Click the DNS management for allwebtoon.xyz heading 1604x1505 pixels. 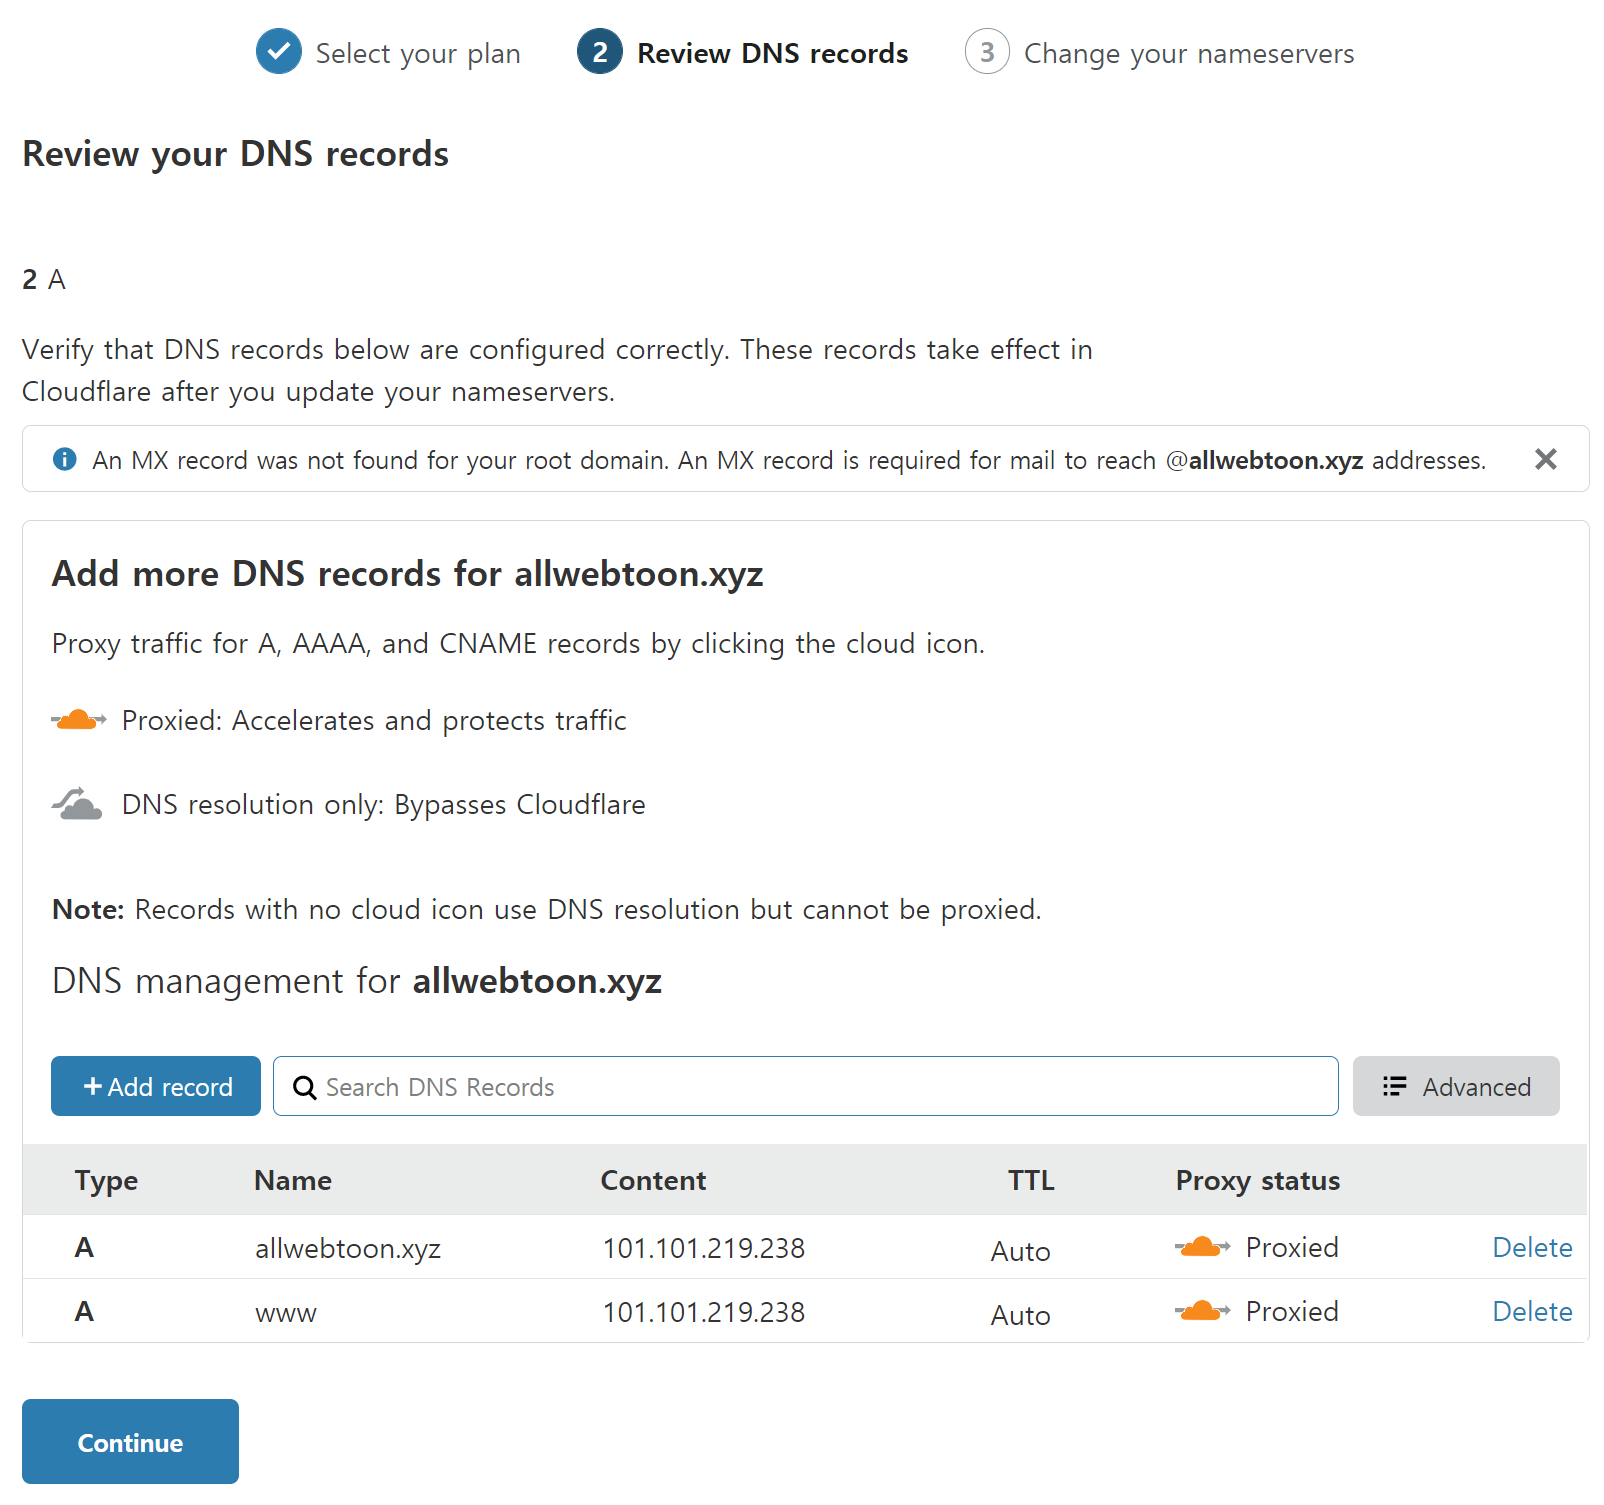coord(357,981)
